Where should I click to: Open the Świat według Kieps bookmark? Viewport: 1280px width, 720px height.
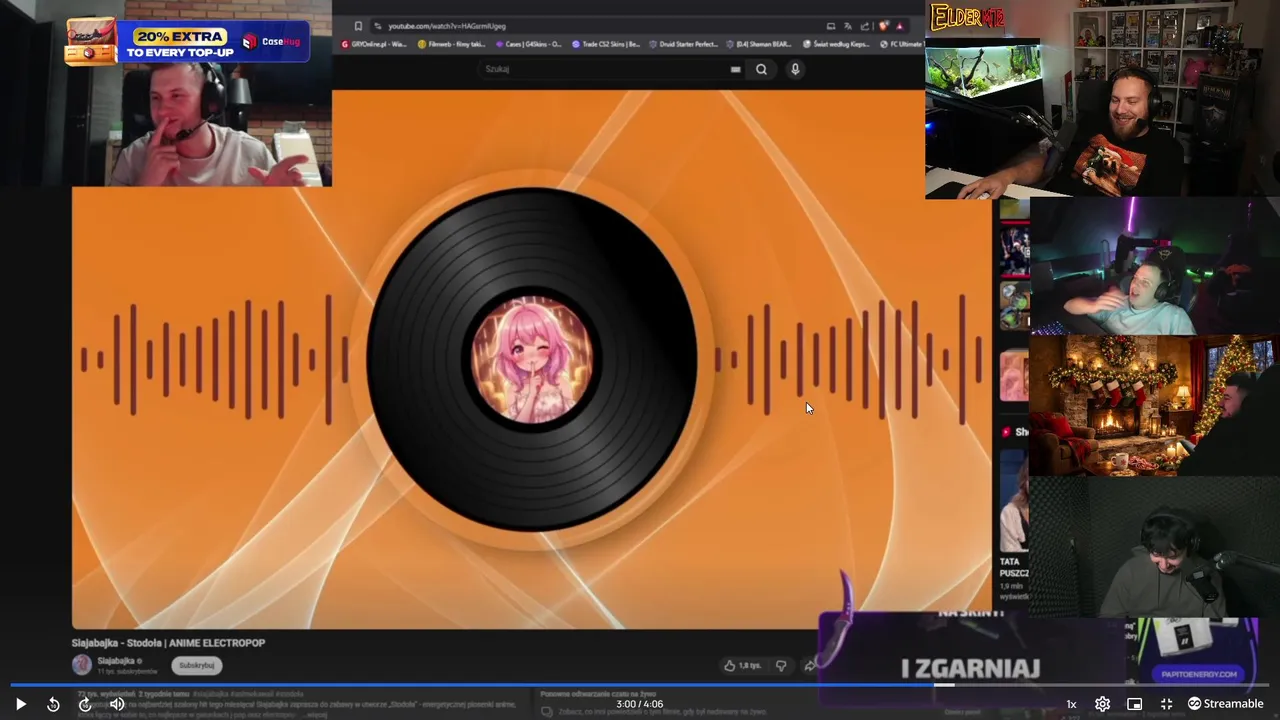836,44
